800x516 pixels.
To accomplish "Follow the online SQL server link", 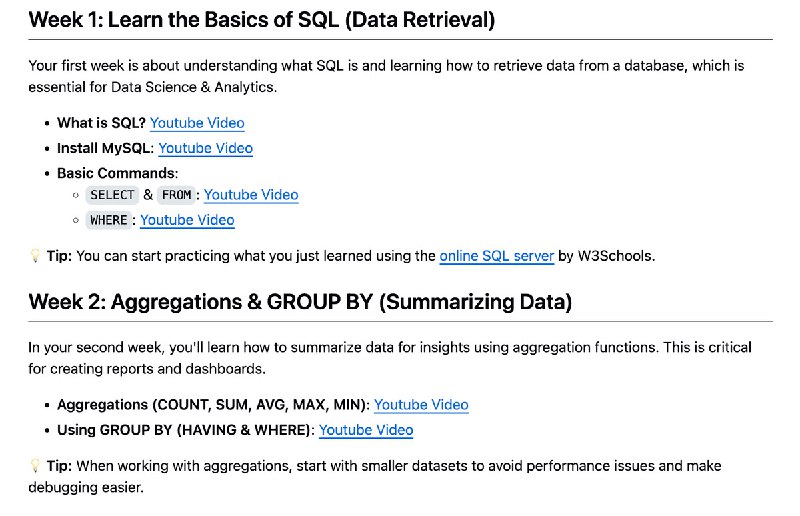I will pyautogui.click(x=497, y=256).
